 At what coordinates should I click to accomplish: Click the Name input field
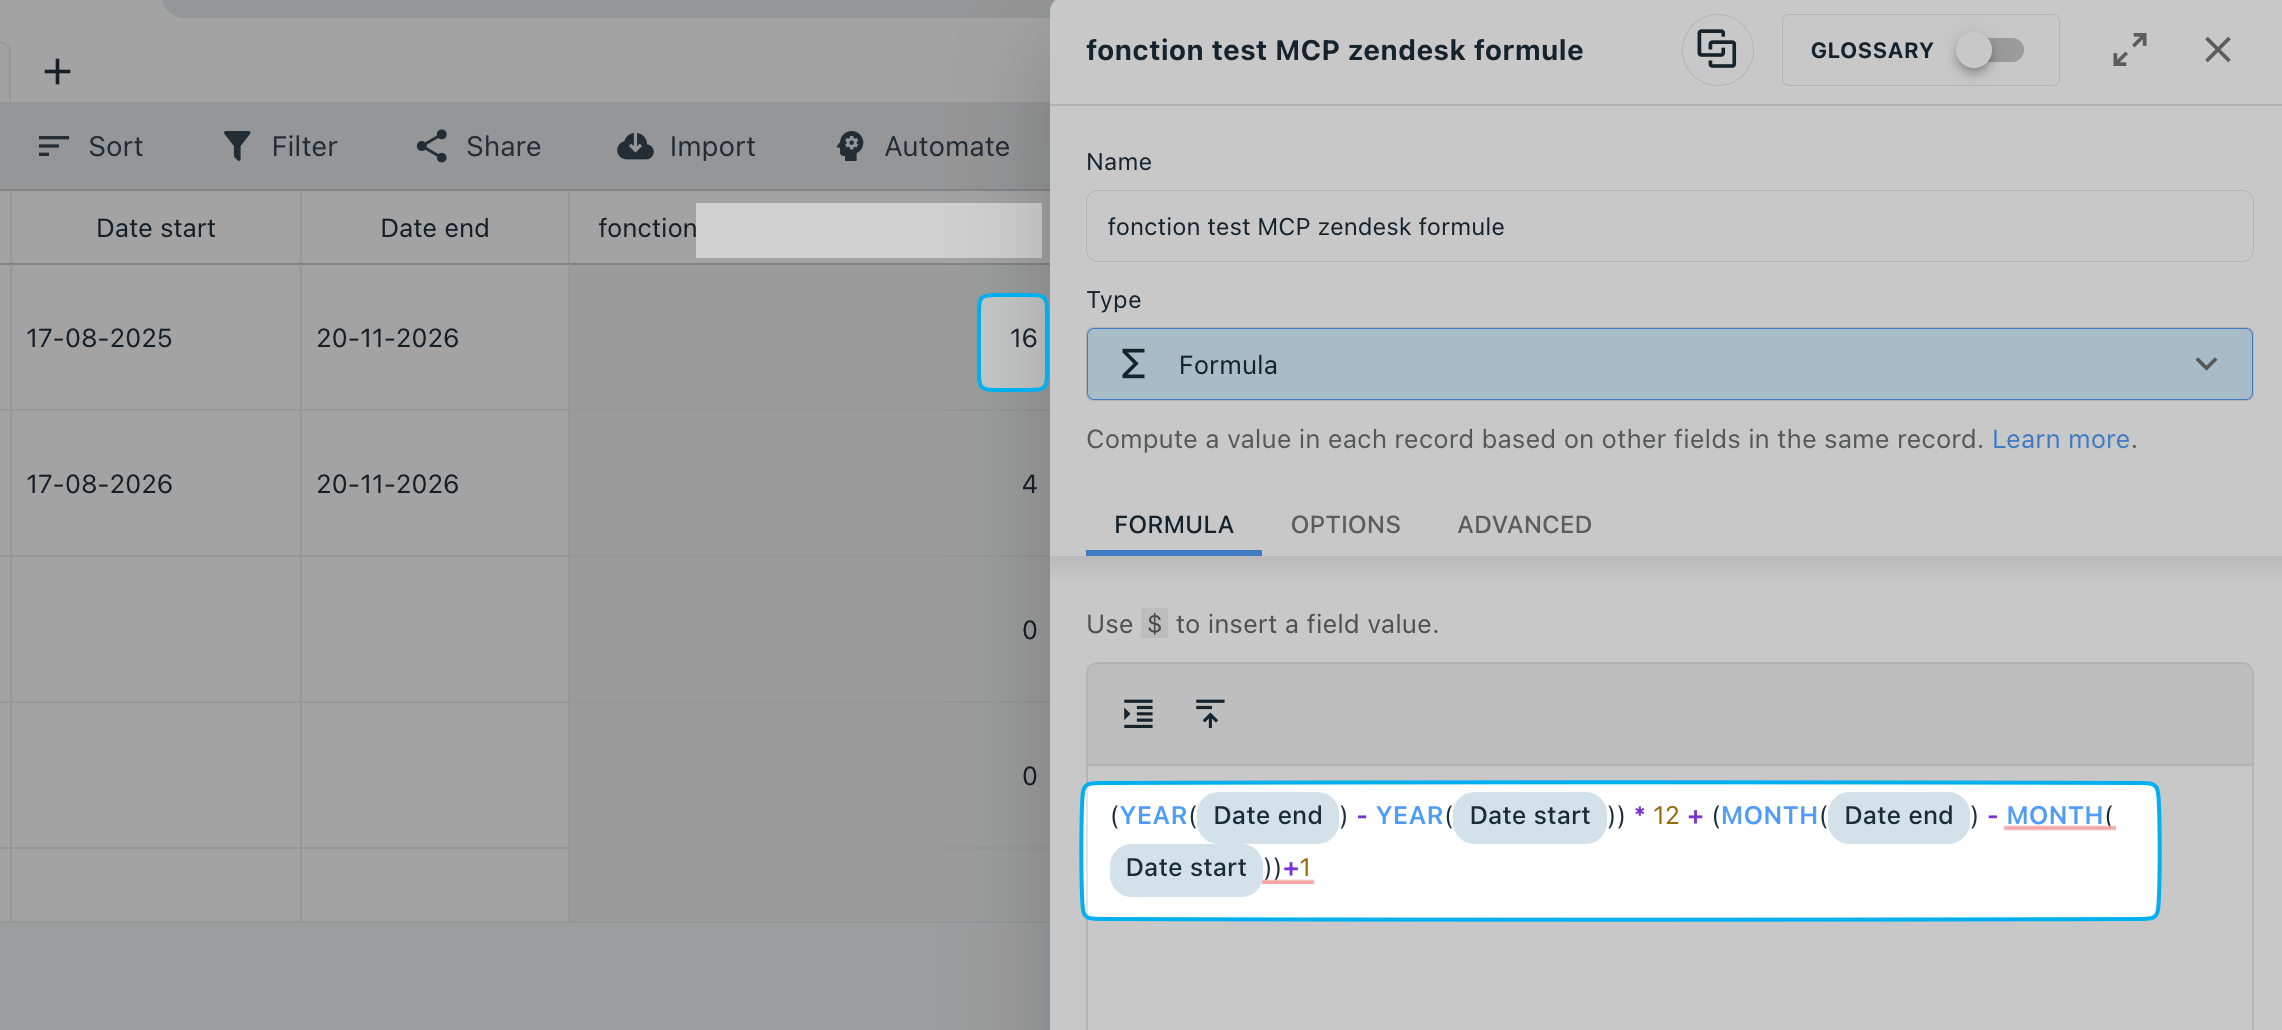tap(1669, 226)
